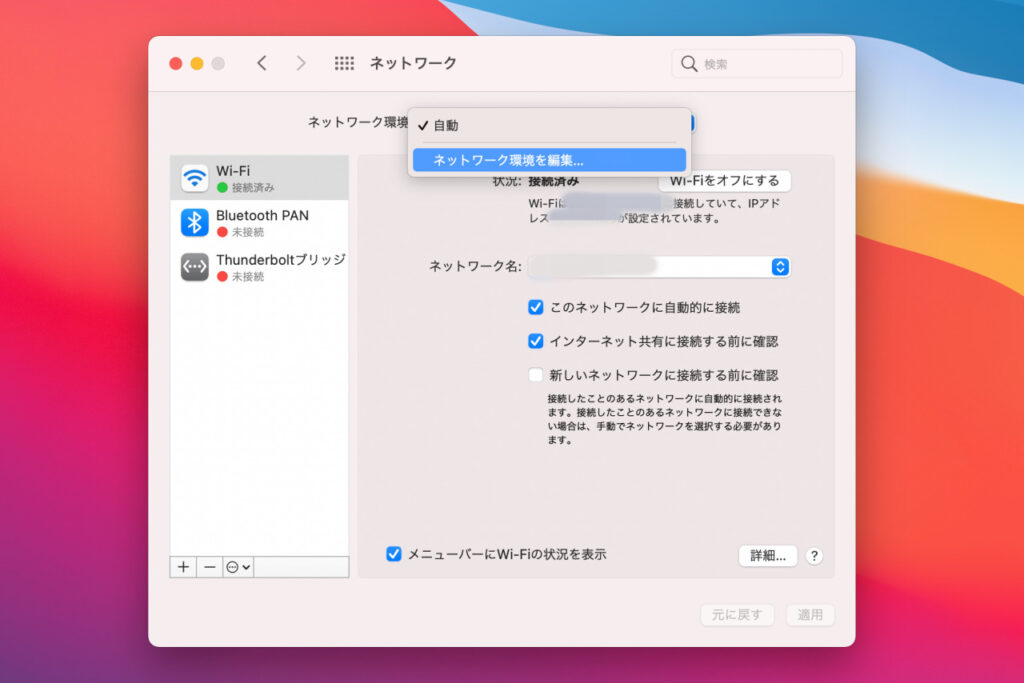Open the show-all grid icon in toolbar
The height and width of the screenshot is (683, 1024).
pos(344,63)
